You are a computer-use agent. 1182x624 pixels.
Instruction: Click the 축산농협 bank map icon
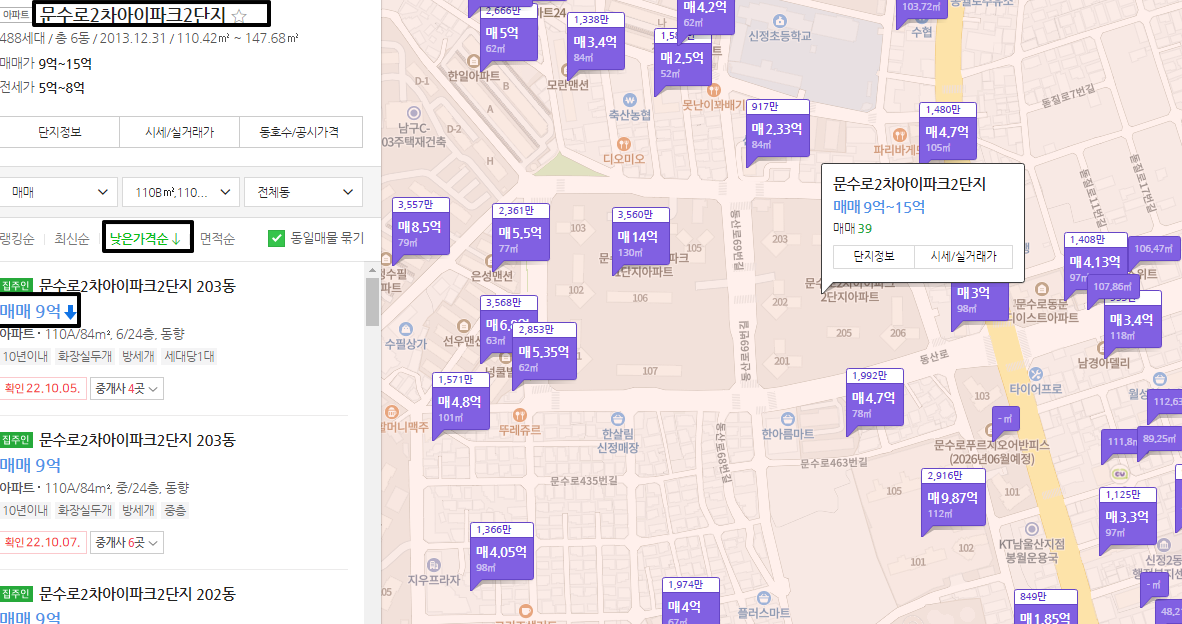[630, 99]
